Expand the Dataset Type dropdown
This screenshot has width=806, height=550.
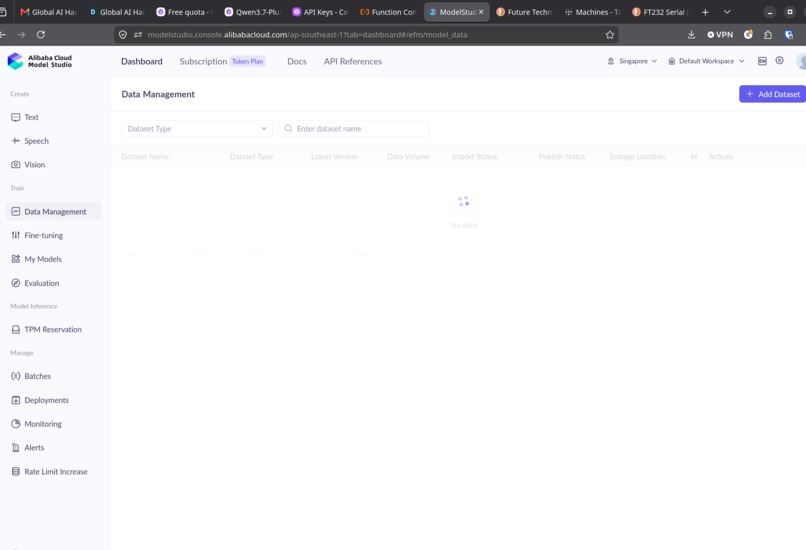click(x=197, y=129)
